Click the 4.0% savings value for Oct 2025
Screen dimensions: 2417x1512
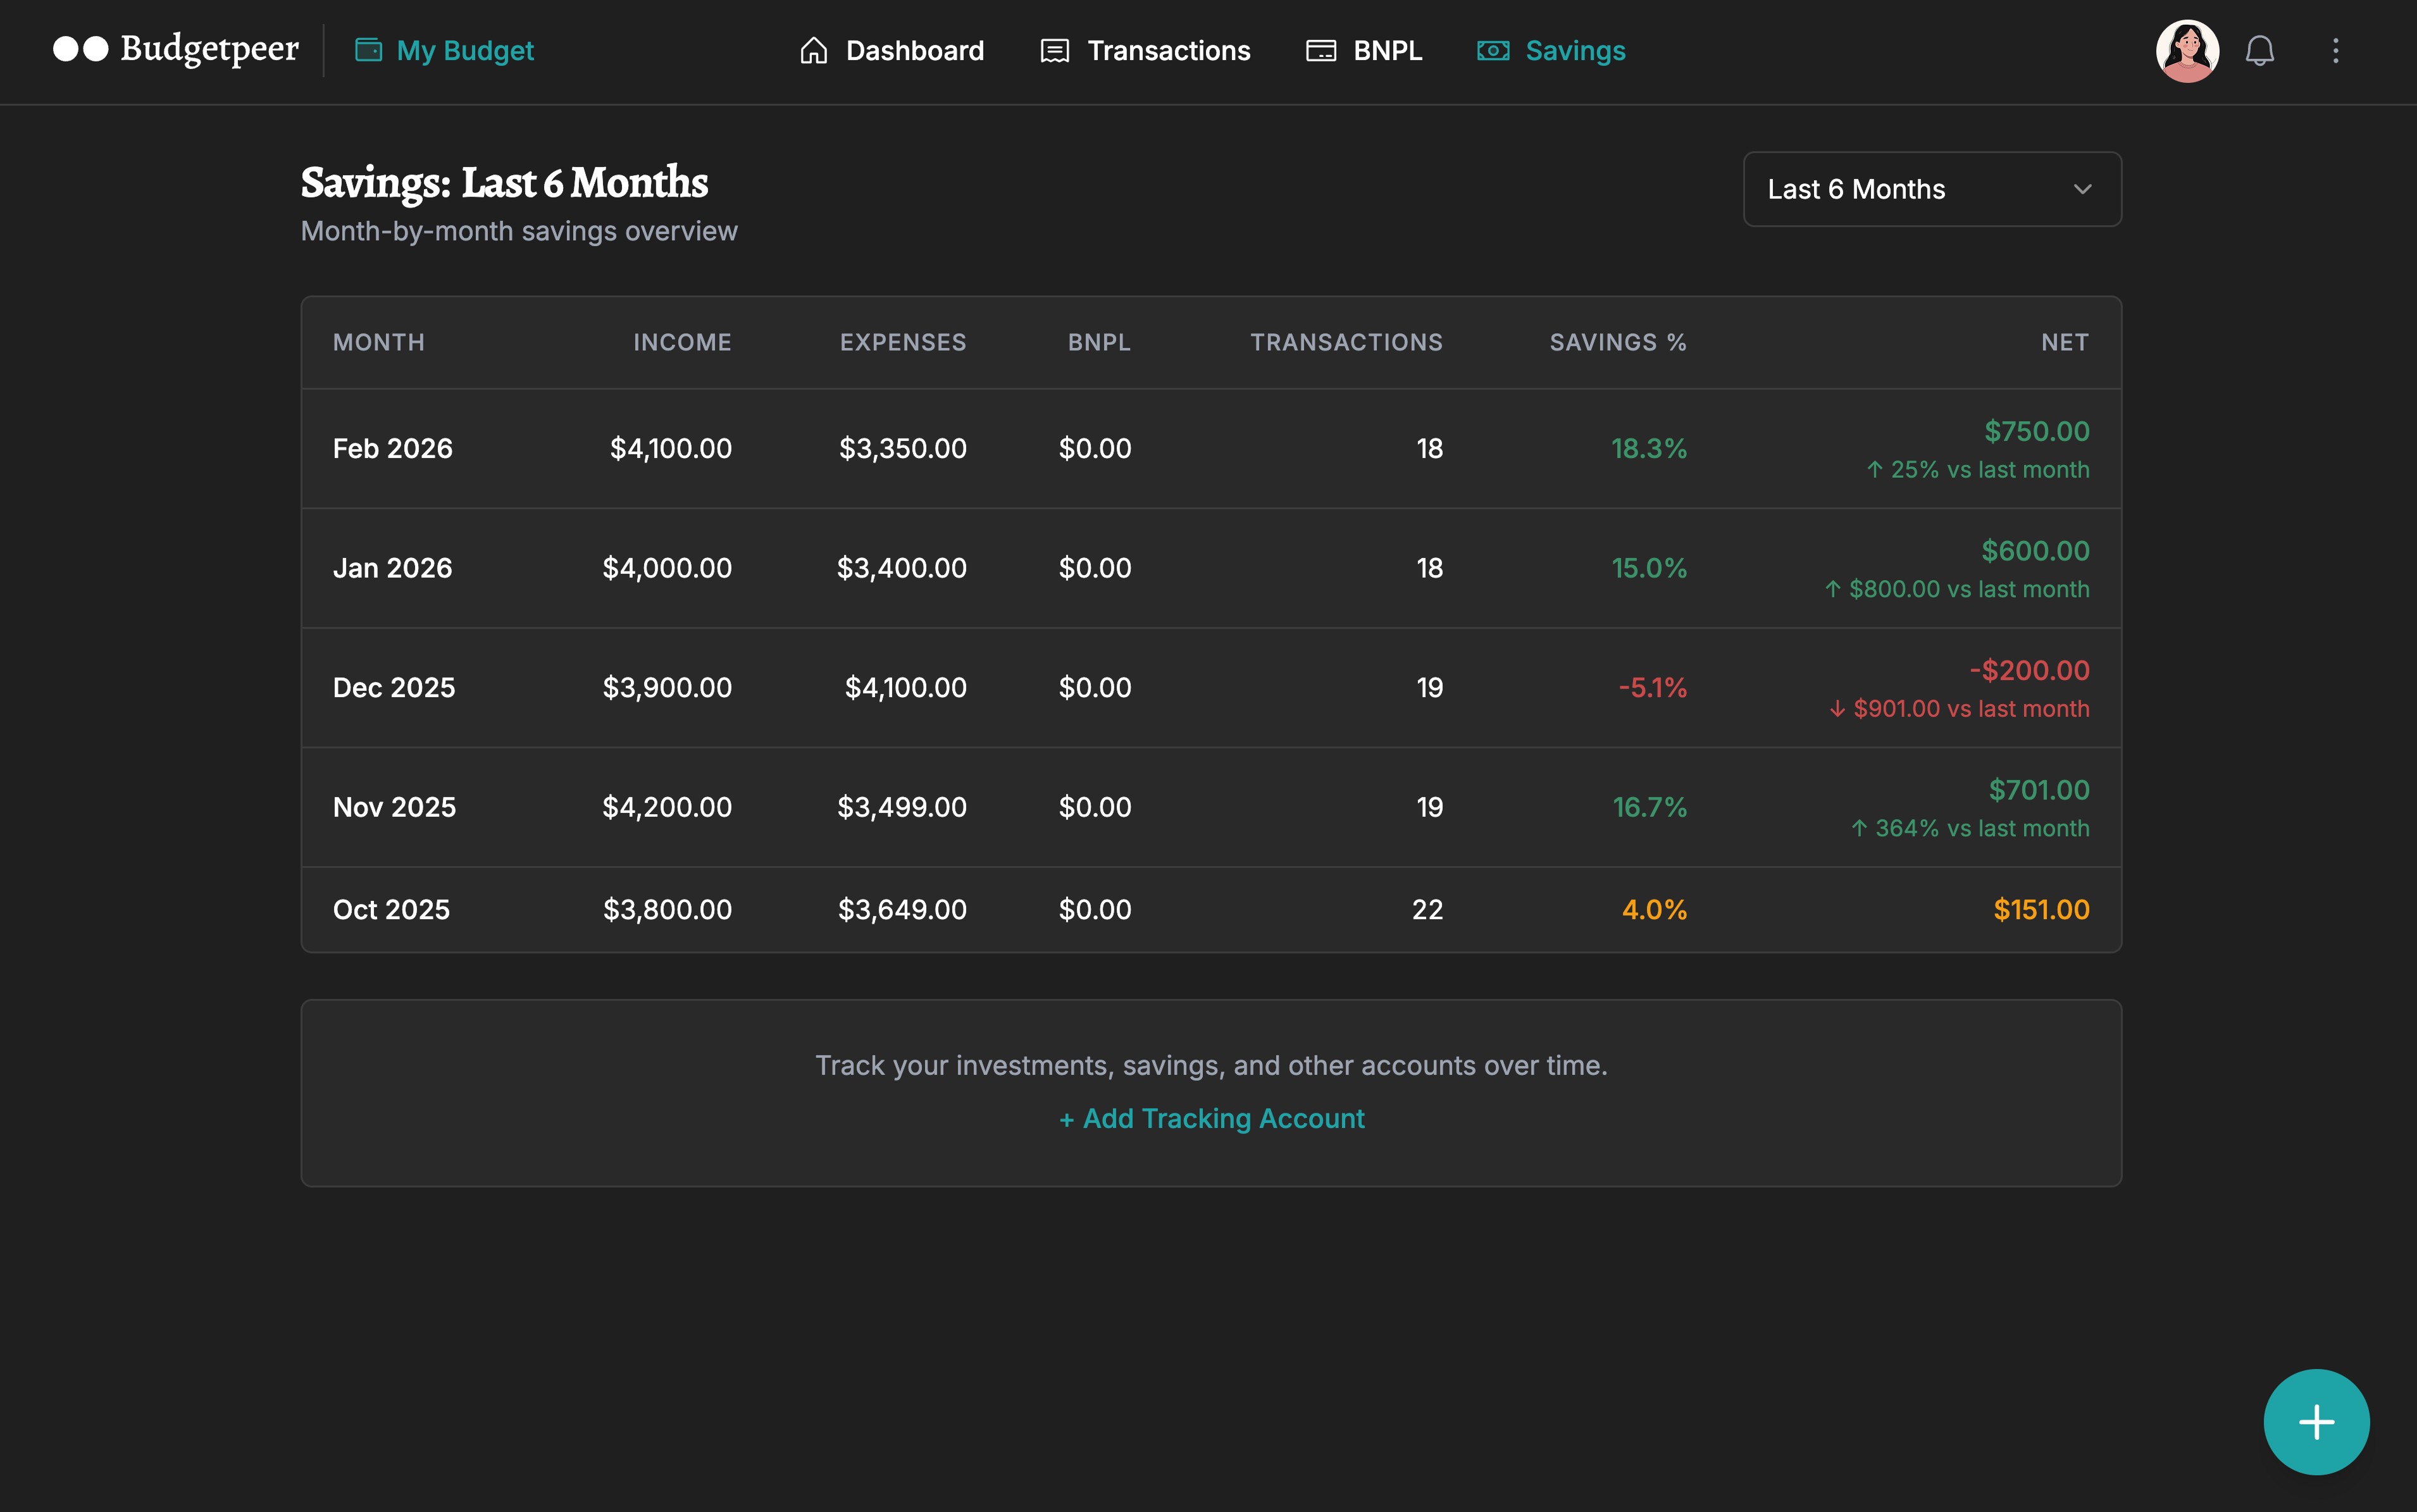pyautogui.click(x=1654, y=909)
